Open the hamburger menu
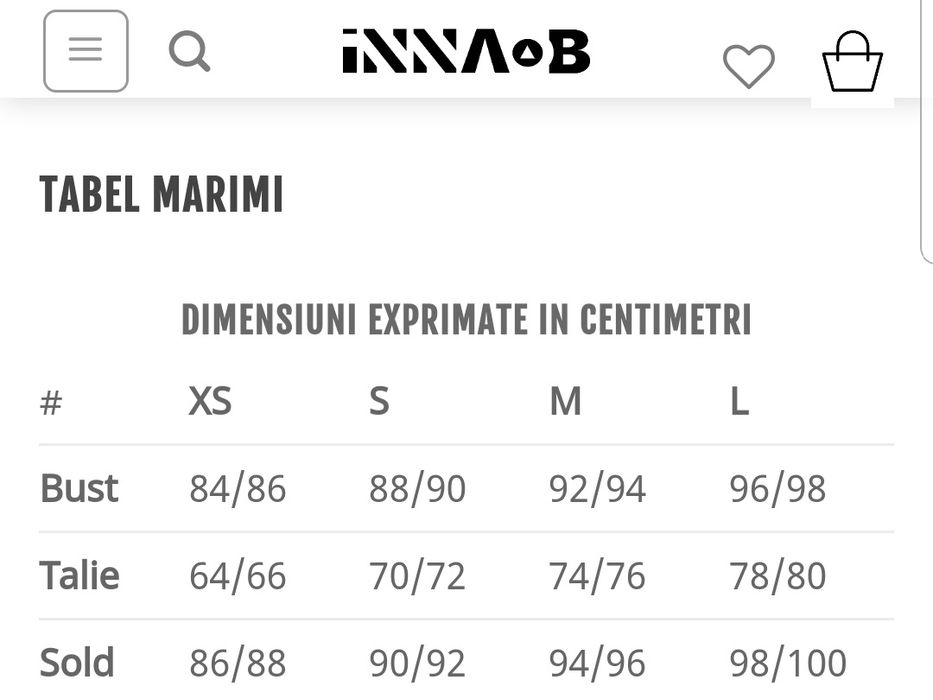Image resolution: width=933 pixels, height=700 pixels. [x=86, y=51]
